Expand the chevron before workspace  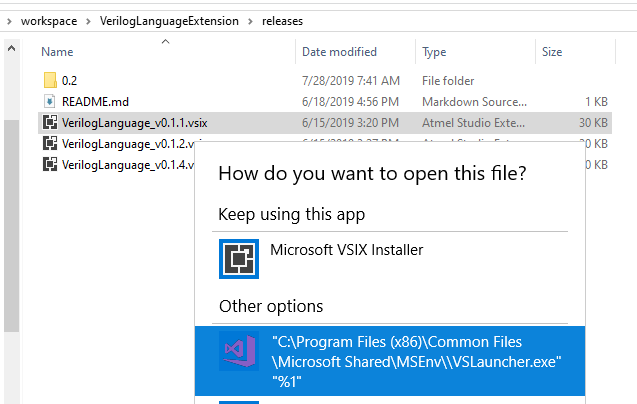coord(9,21)
